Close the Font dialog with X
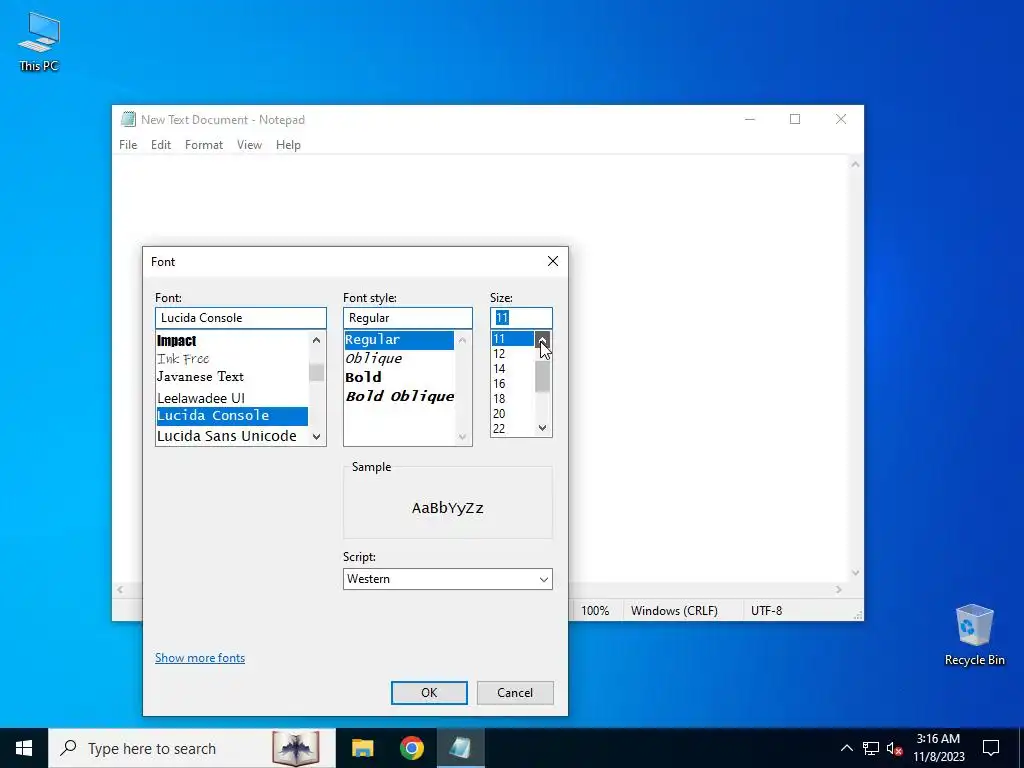 pos(552,261)
